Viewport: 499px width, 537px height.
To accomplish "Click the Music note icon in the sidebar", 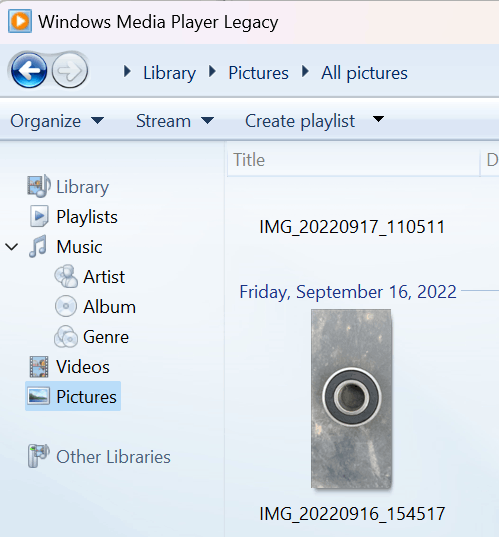I will [x=38, y=246].
